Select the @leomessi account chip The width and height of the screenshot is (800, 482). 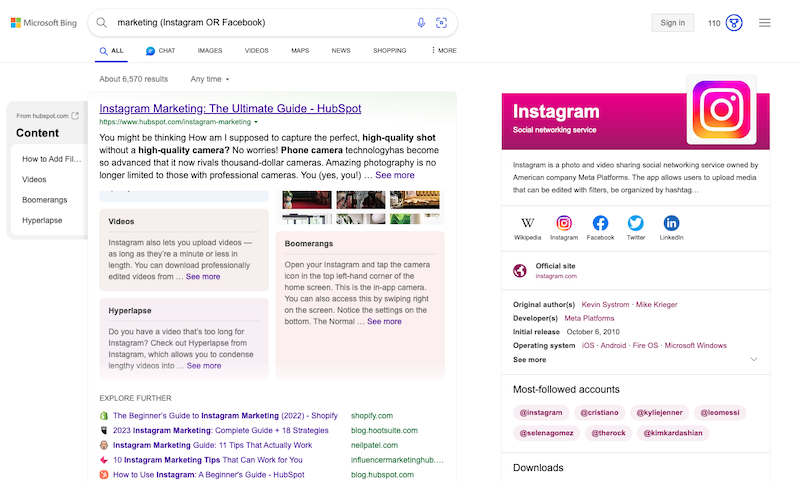[719, 412]
